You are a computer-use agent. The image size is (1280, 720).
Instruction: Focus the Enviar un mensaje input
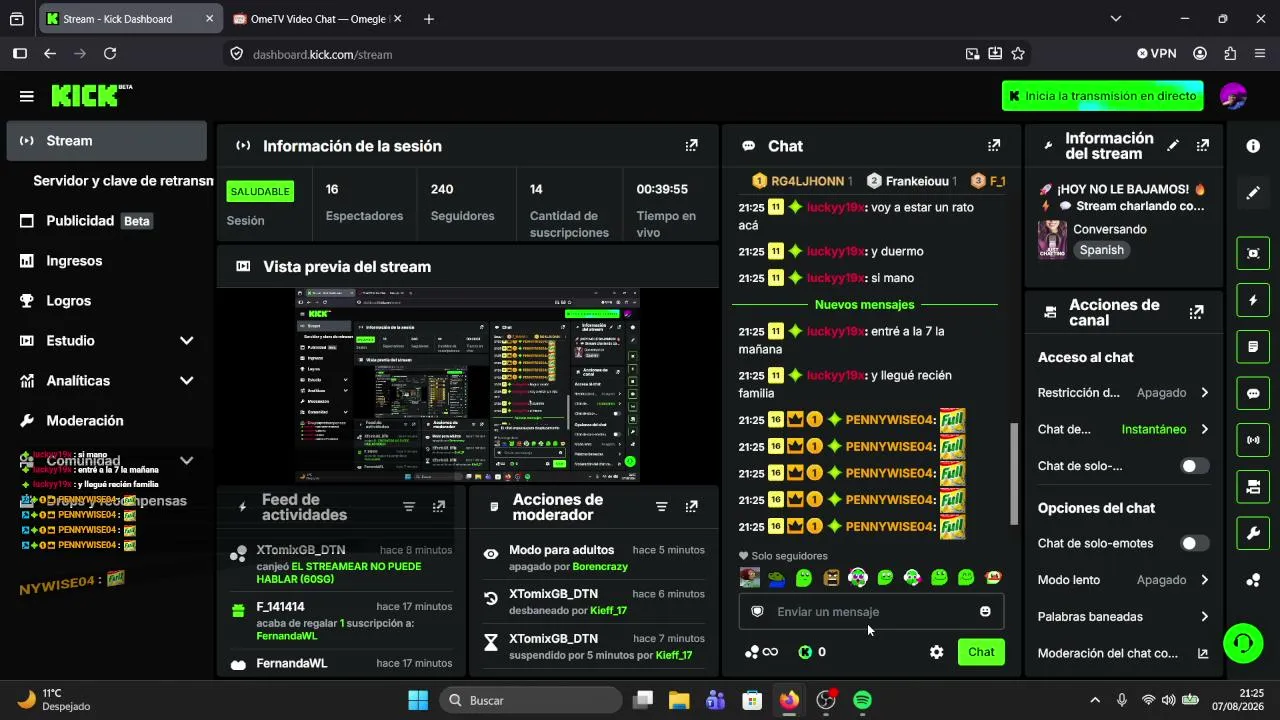pyautogui.click(x=871, y=612)
